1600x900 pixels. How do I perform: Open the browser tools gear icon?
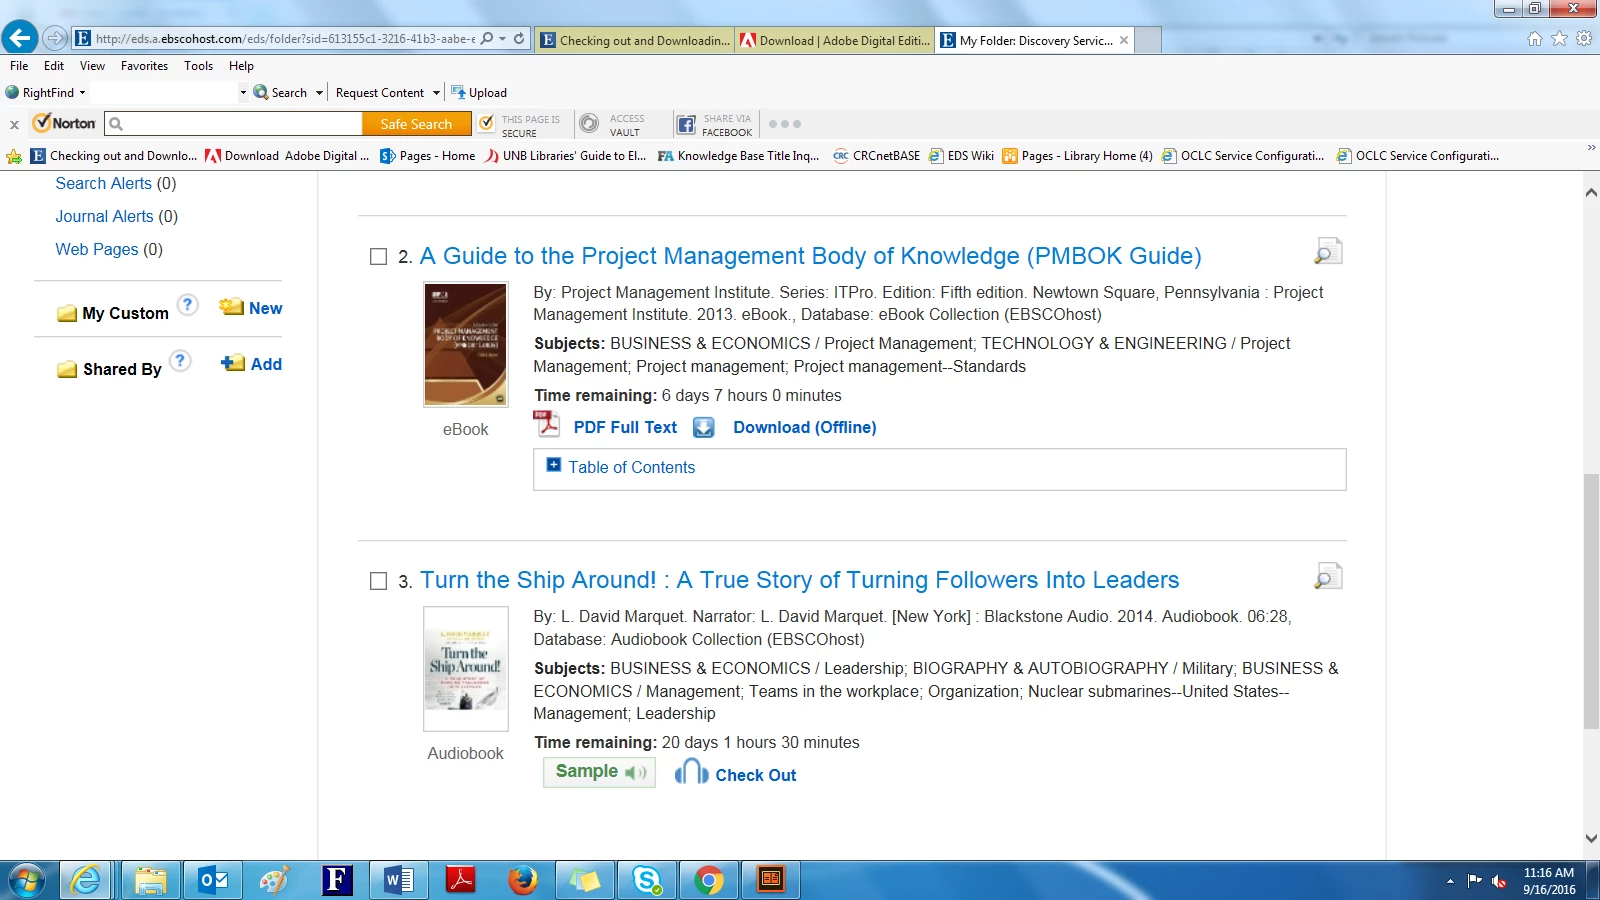[x=1584, y=39]
